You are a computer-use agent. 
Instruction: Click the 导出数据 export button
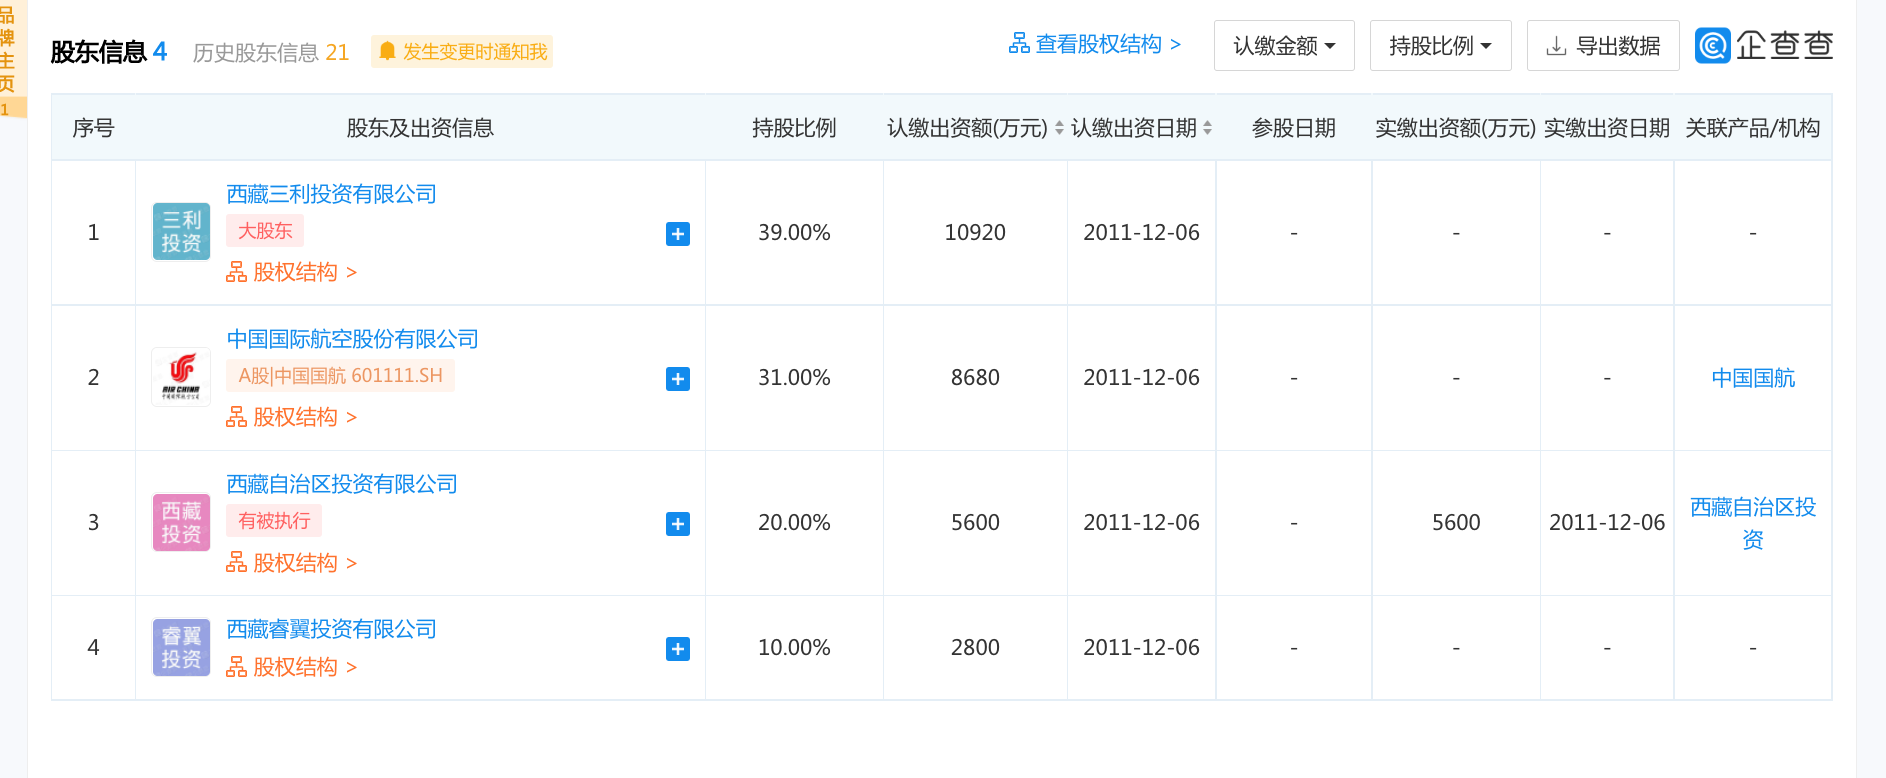1603,46
